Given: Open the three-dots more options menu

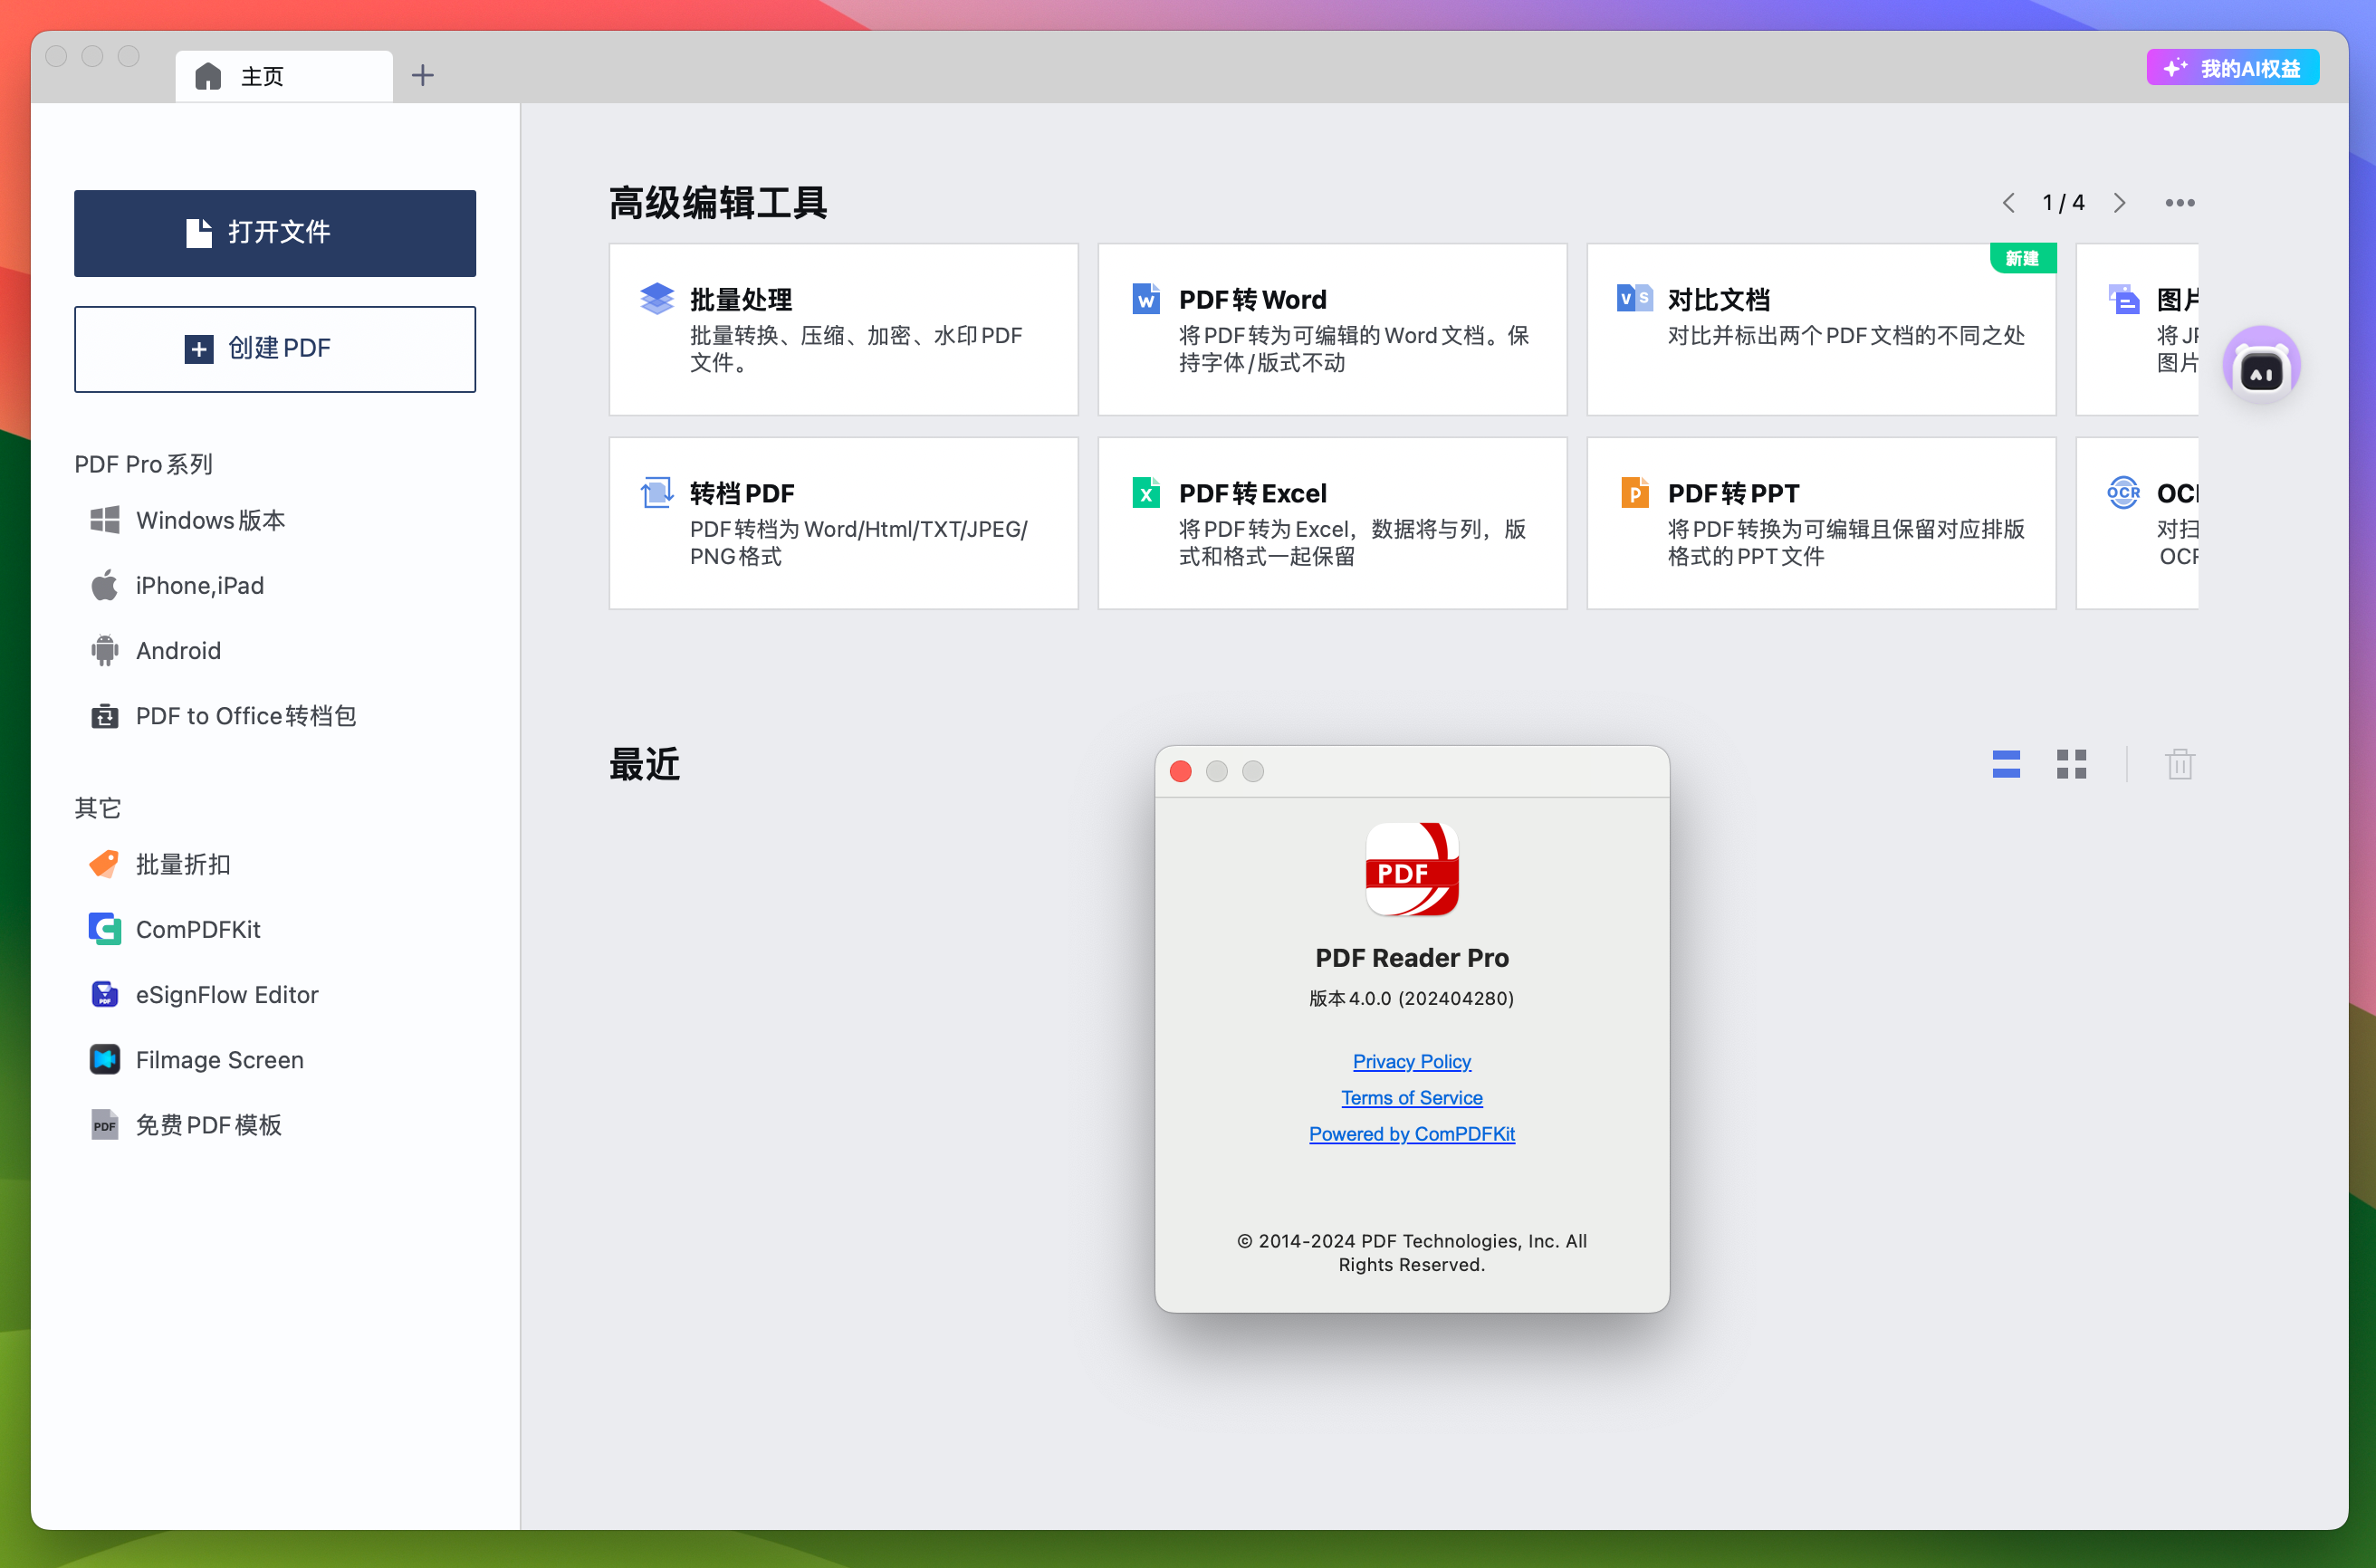Looking at the screenshot, I should click(x=2180, y=203).
